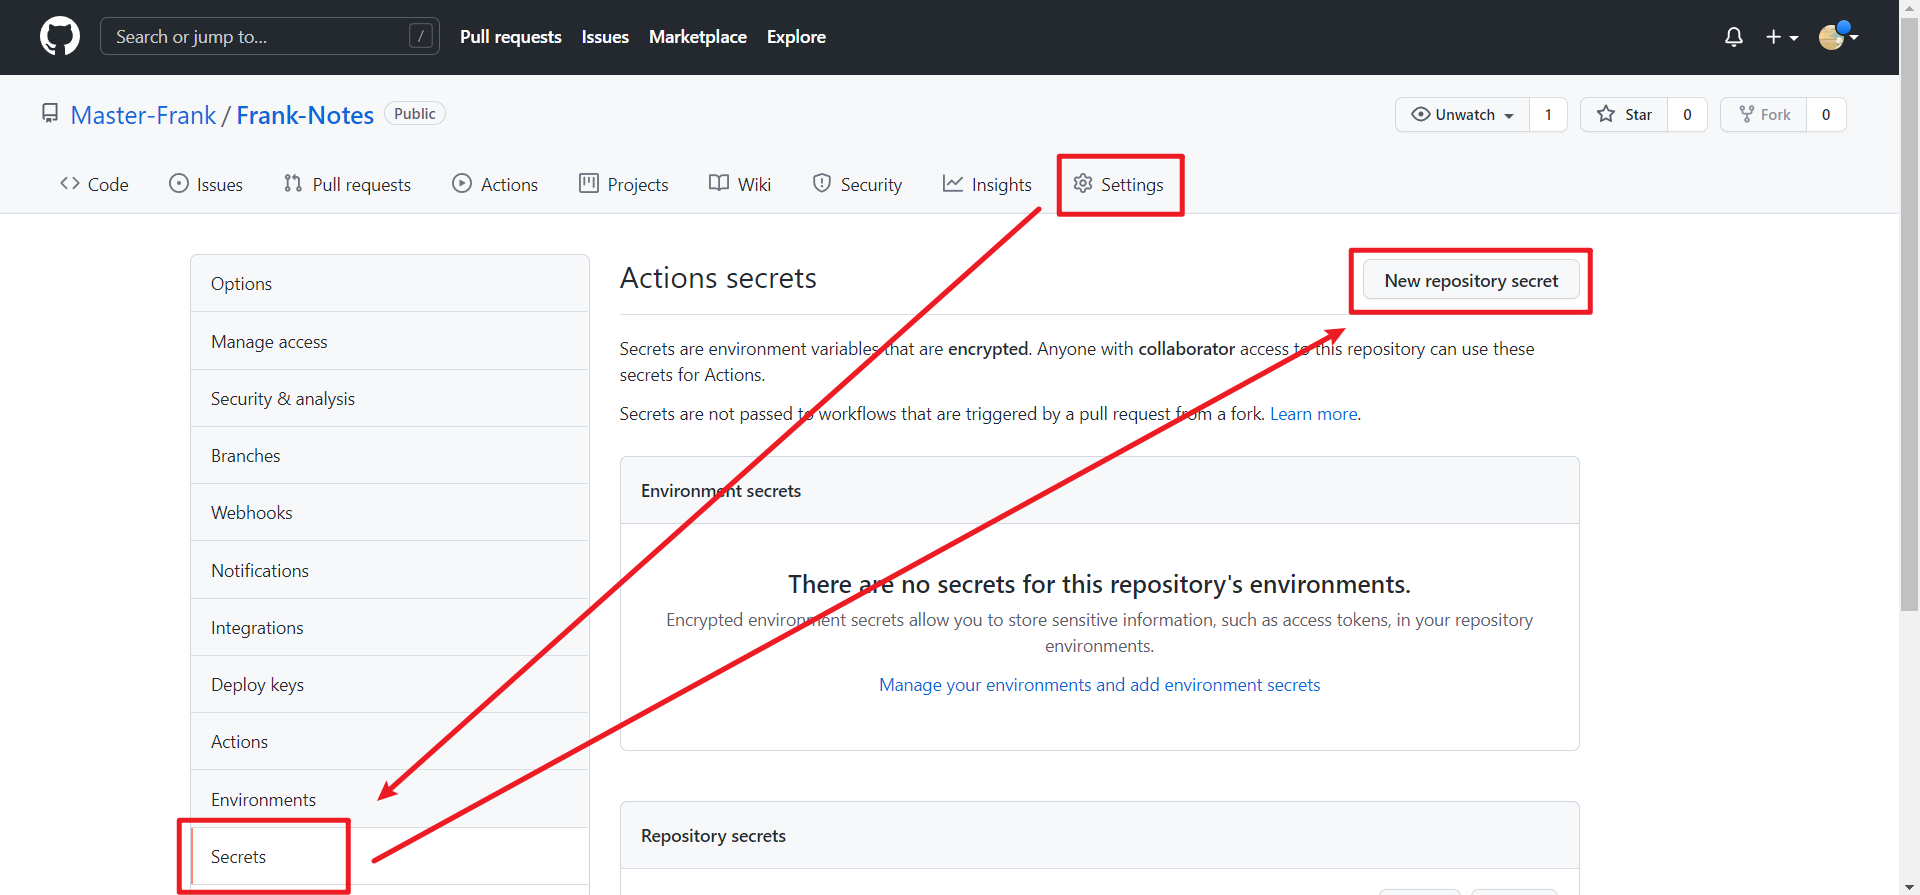Screen dimensions: 1920x895
Task: Open Security & analysis in sidebar
Action: pos(390,398)
